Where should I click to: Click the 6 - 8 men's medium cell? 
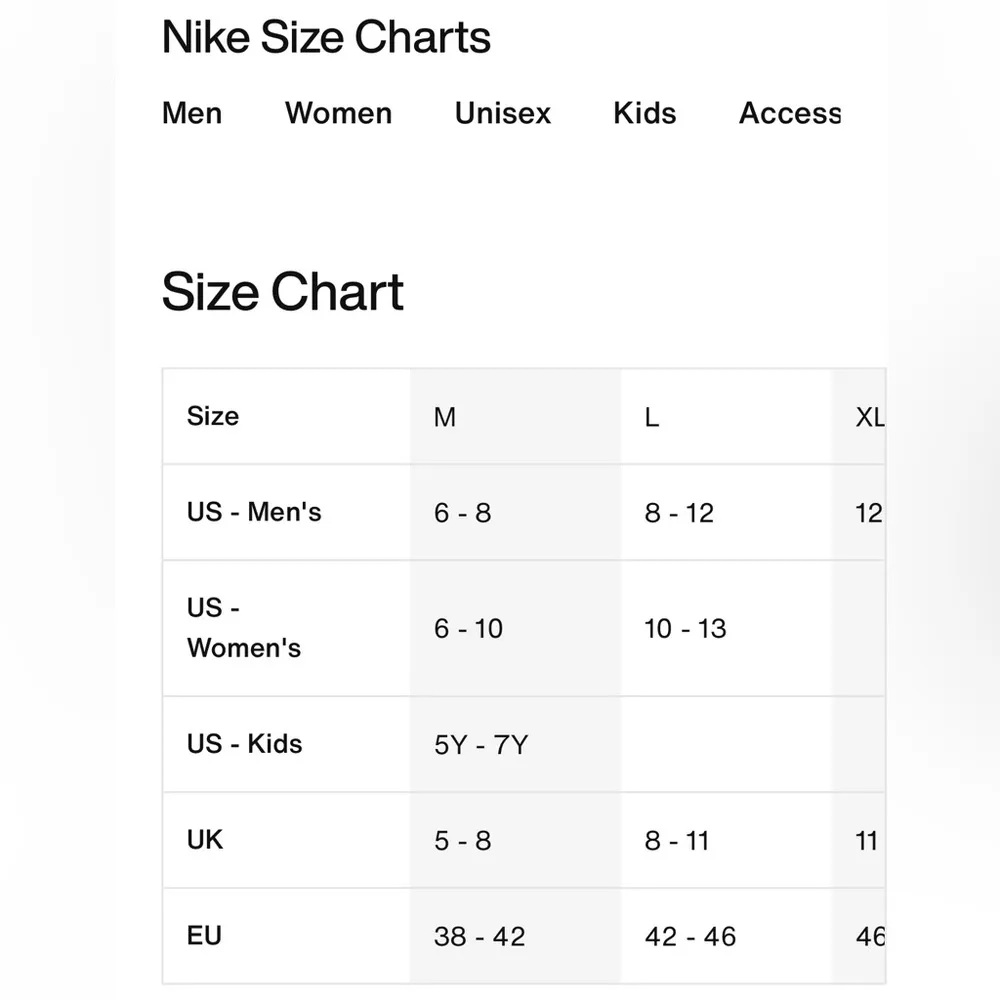tap(462, 513)
